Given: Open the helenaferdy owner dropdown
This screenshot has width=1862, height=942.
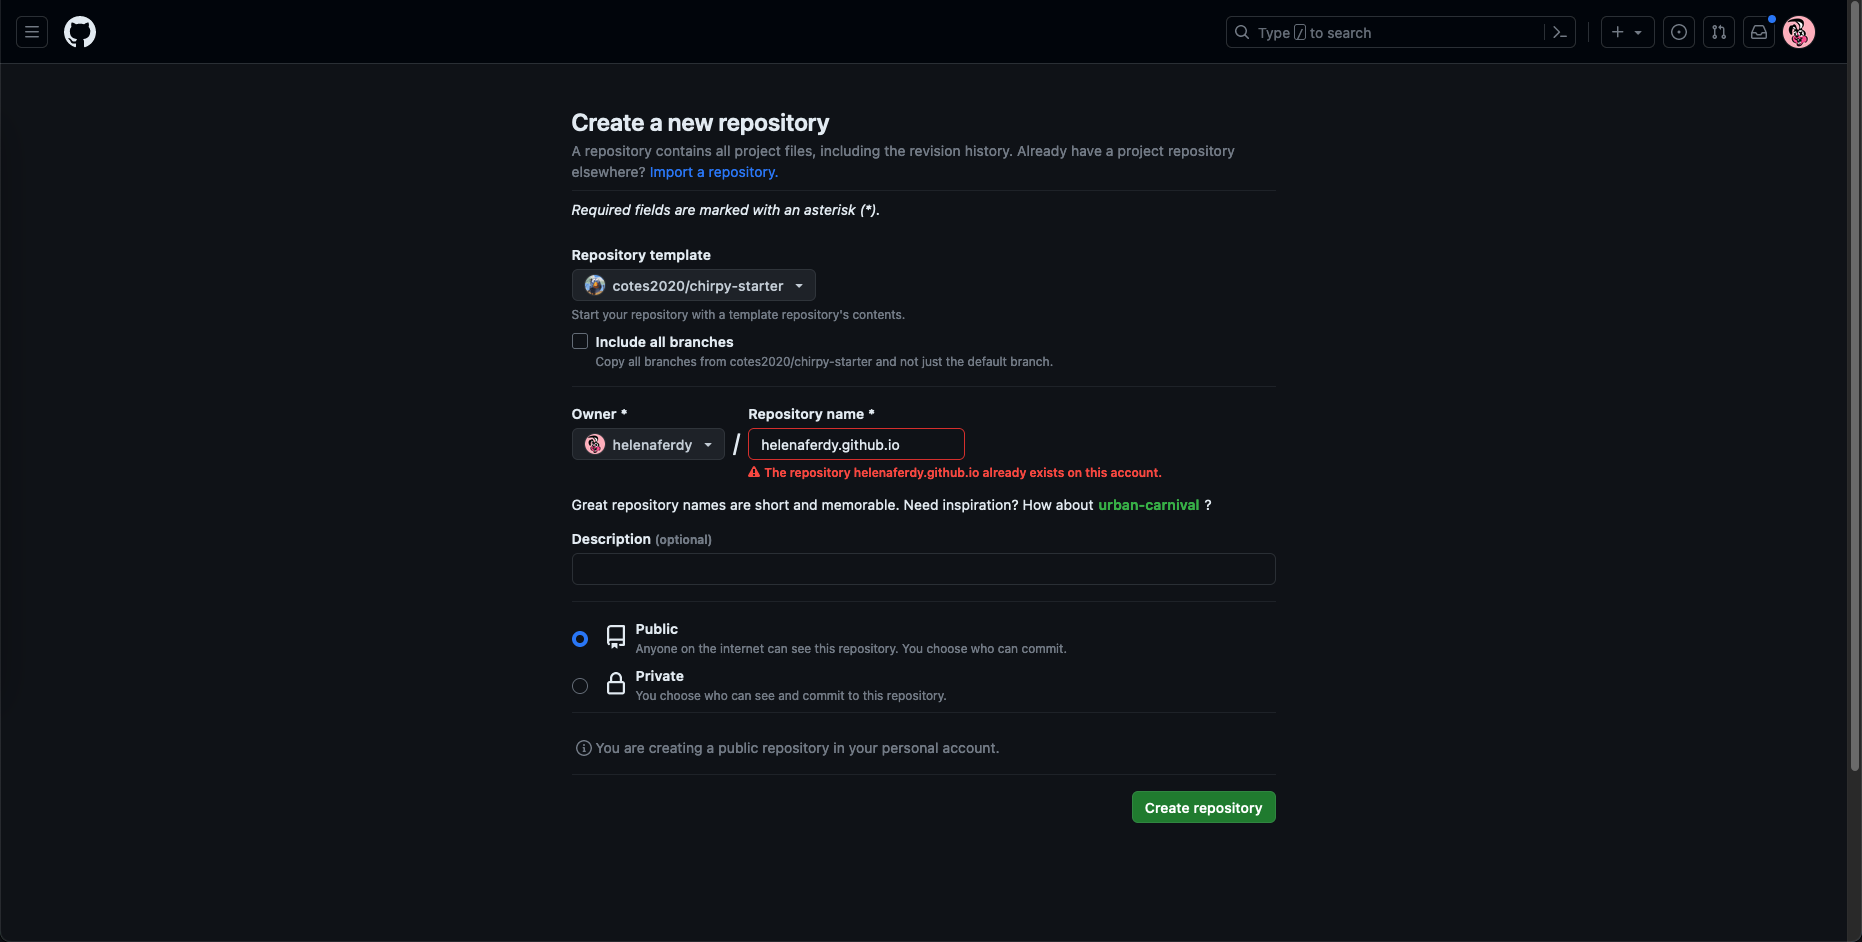Looking at the screenshot, I should pos(648,444).
